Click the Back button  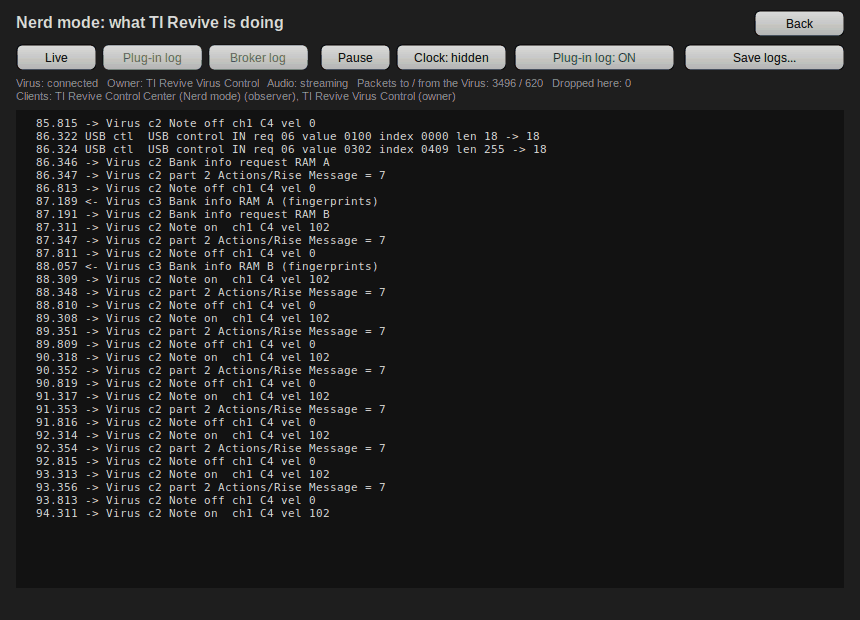[x=799, y=24]
